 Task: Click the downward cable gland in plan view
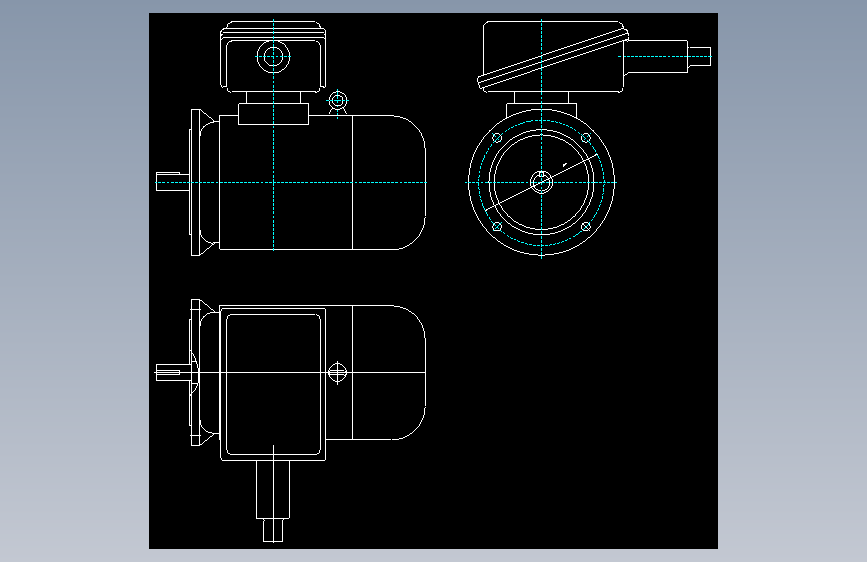pyautogui.click(x=273, y=501)
